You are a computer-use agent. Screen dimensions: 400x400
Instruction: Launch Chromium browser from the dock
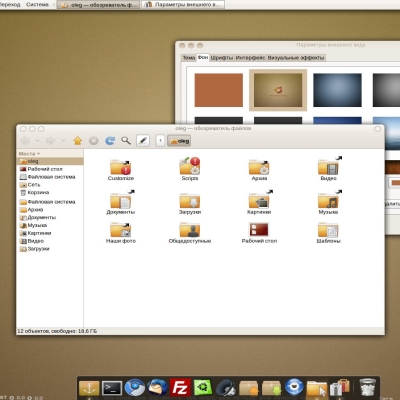(x=135, y=388)
